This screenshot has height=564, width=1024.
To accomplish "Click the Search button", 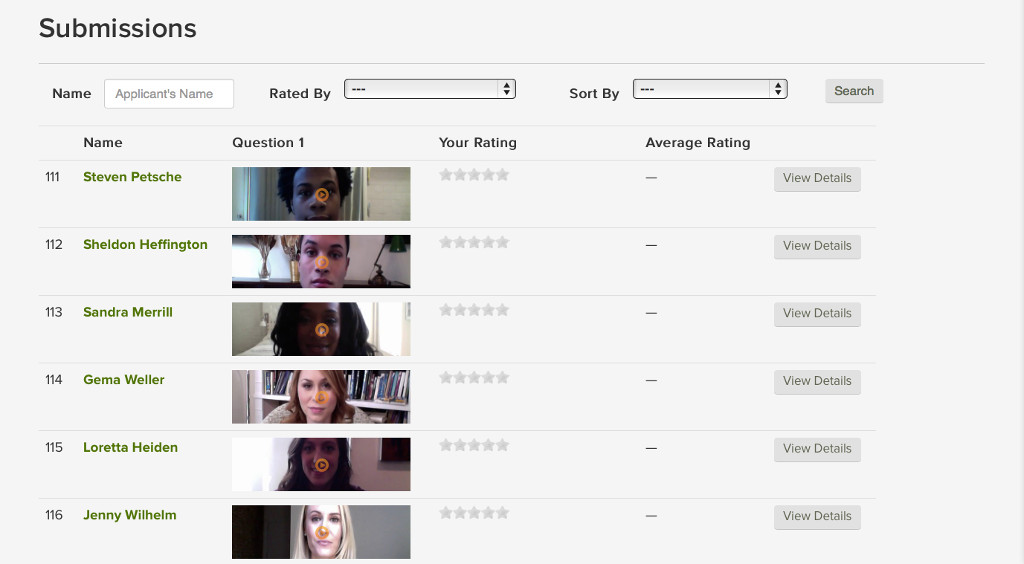I will [x=854, y=91].
